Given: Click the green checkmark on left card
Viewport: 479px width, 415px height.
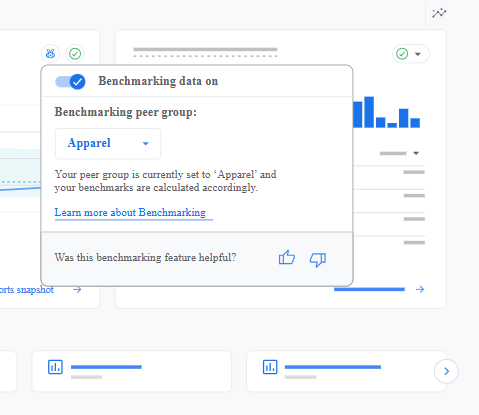Looking at the screenshot, I should [75, 54].
